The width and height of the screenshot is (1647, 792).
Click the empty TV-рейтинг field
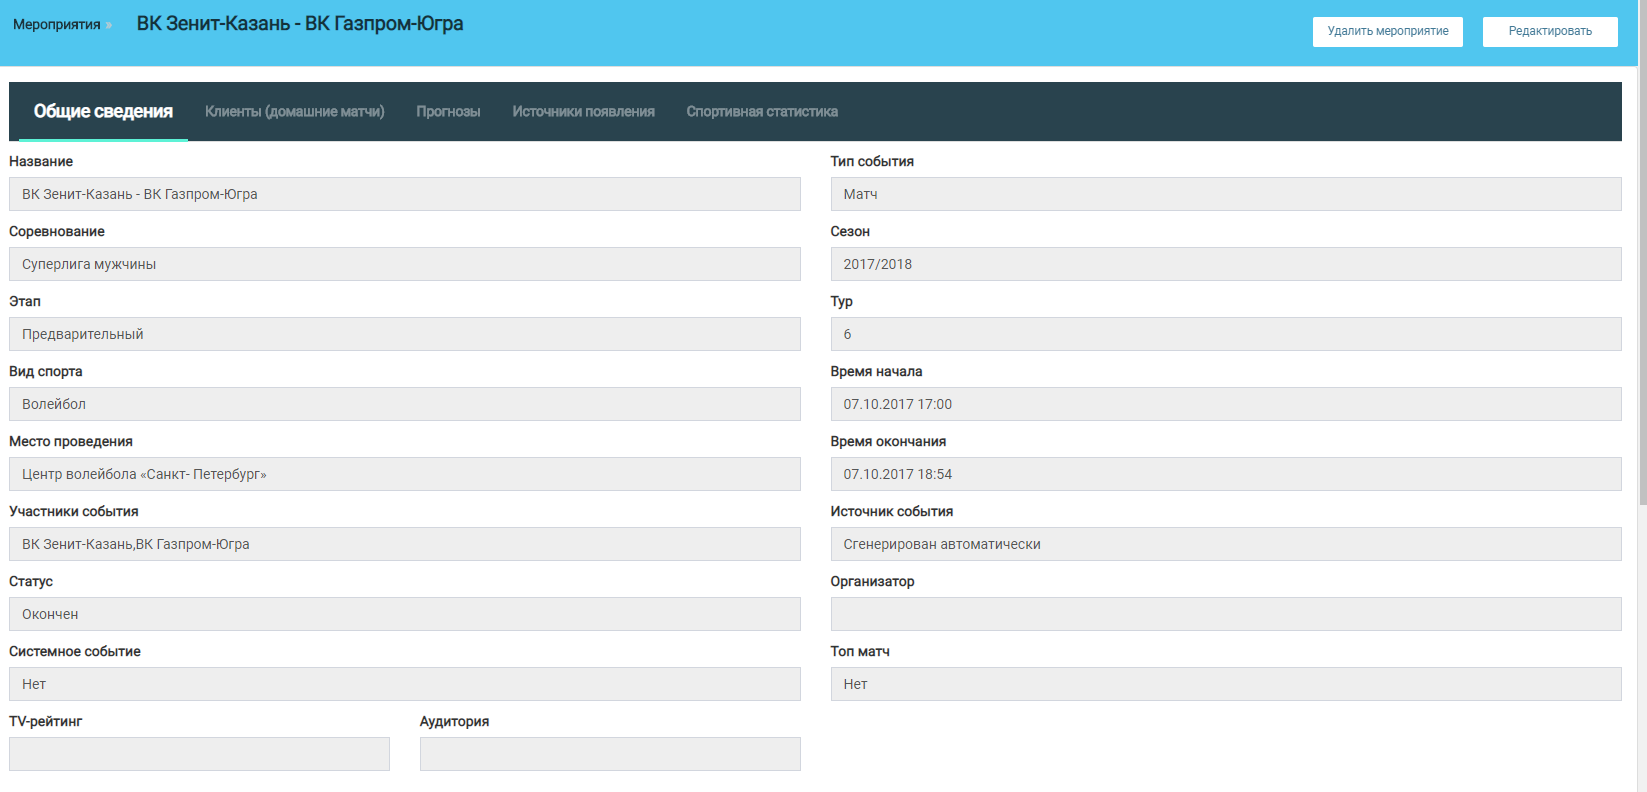tap(199, 754)
